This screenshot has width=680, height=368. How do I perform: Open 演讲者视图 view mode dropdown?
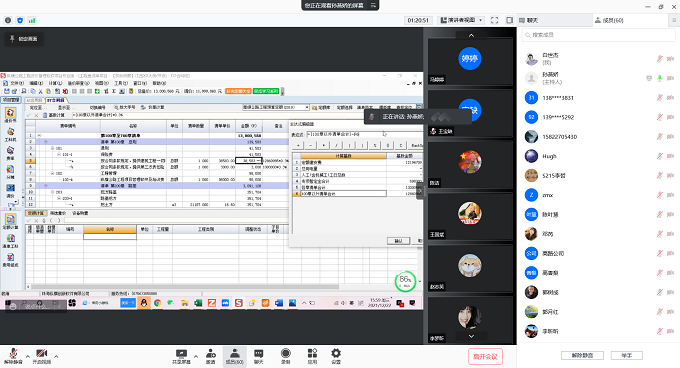(x=462, y=20)
